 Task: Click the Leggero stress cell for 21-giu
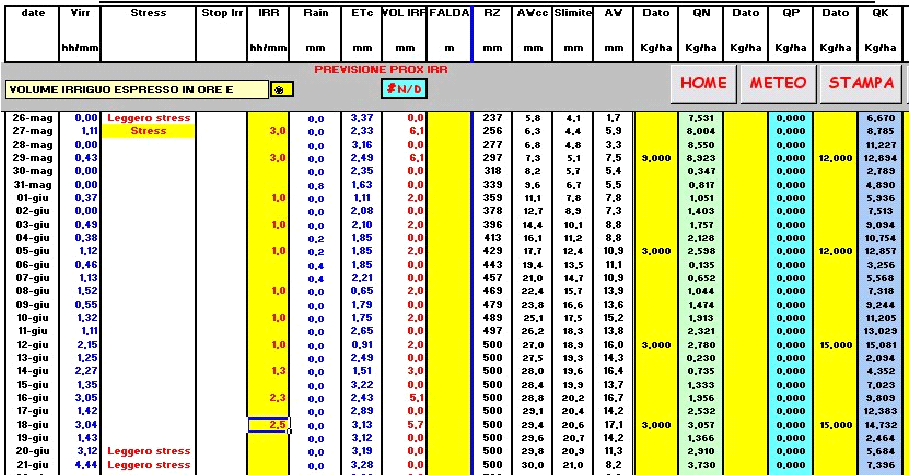148,465
